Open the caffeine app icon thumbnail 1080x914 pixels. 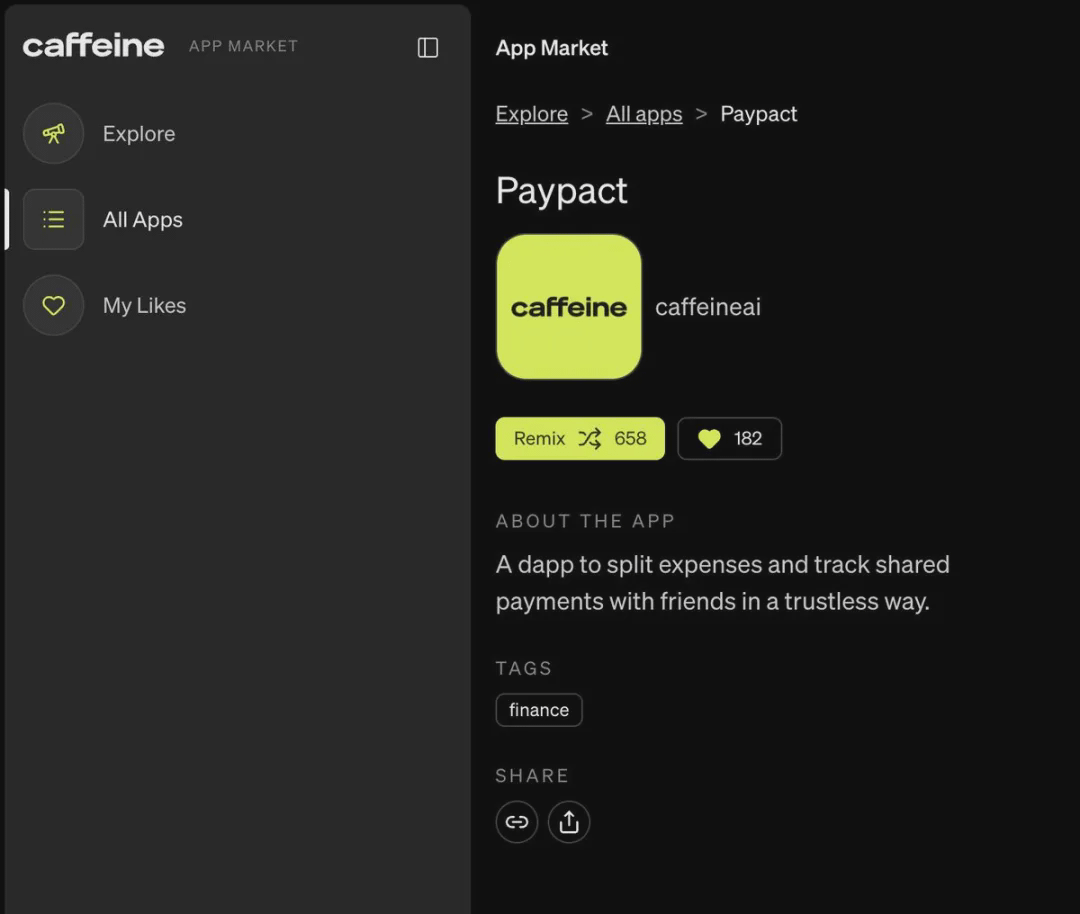pyautogui.click(x=569, y=307)
